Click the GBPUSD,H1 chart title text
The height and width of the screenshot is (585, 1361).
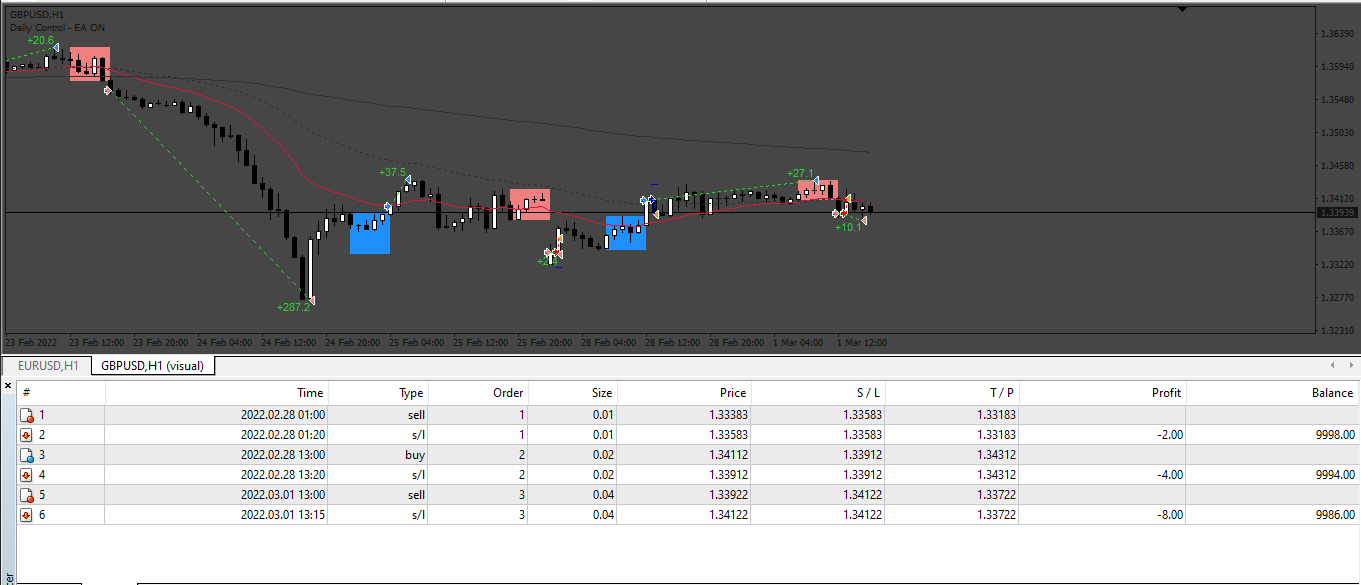tap(38, 15)
